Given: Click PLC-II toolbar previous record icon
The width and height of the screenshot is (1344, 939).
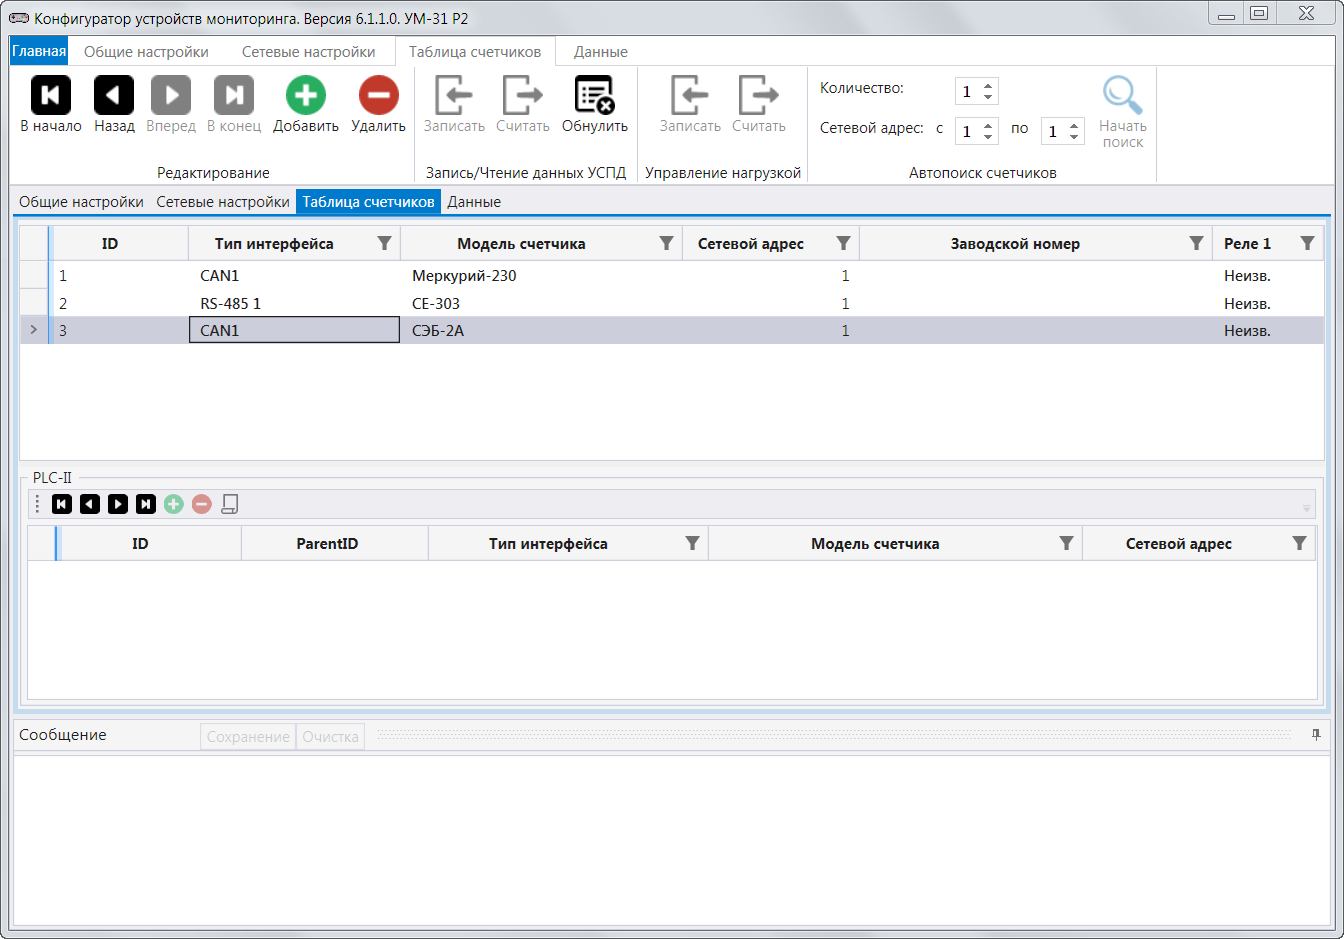Looking at the screenshot, I should click(x=90, y=504).
